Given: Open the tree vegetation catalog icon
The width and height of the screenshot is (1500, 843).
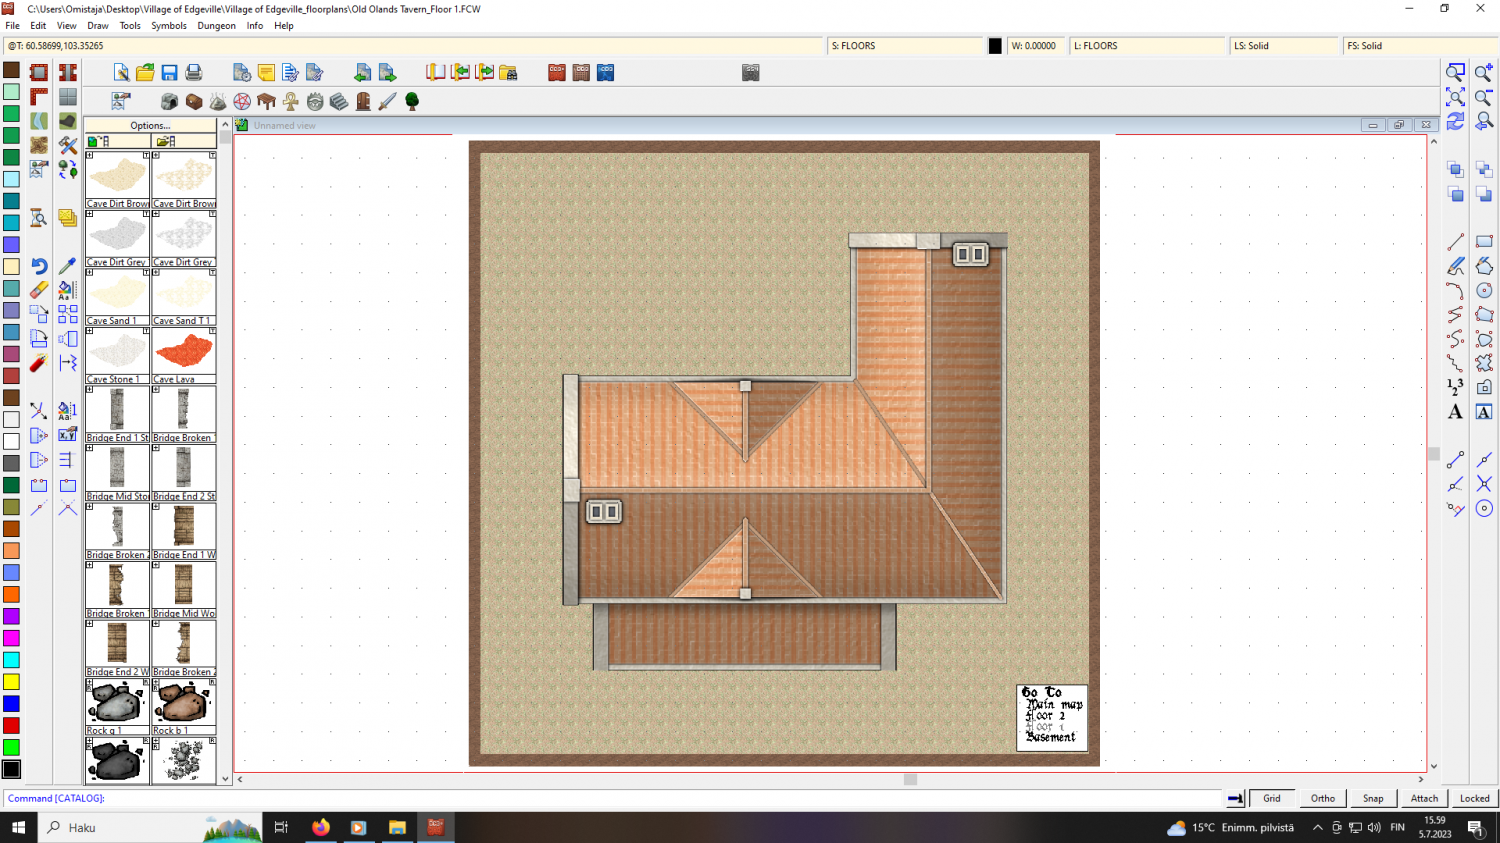Looking at the screenshot, I should tap(411, 101).
